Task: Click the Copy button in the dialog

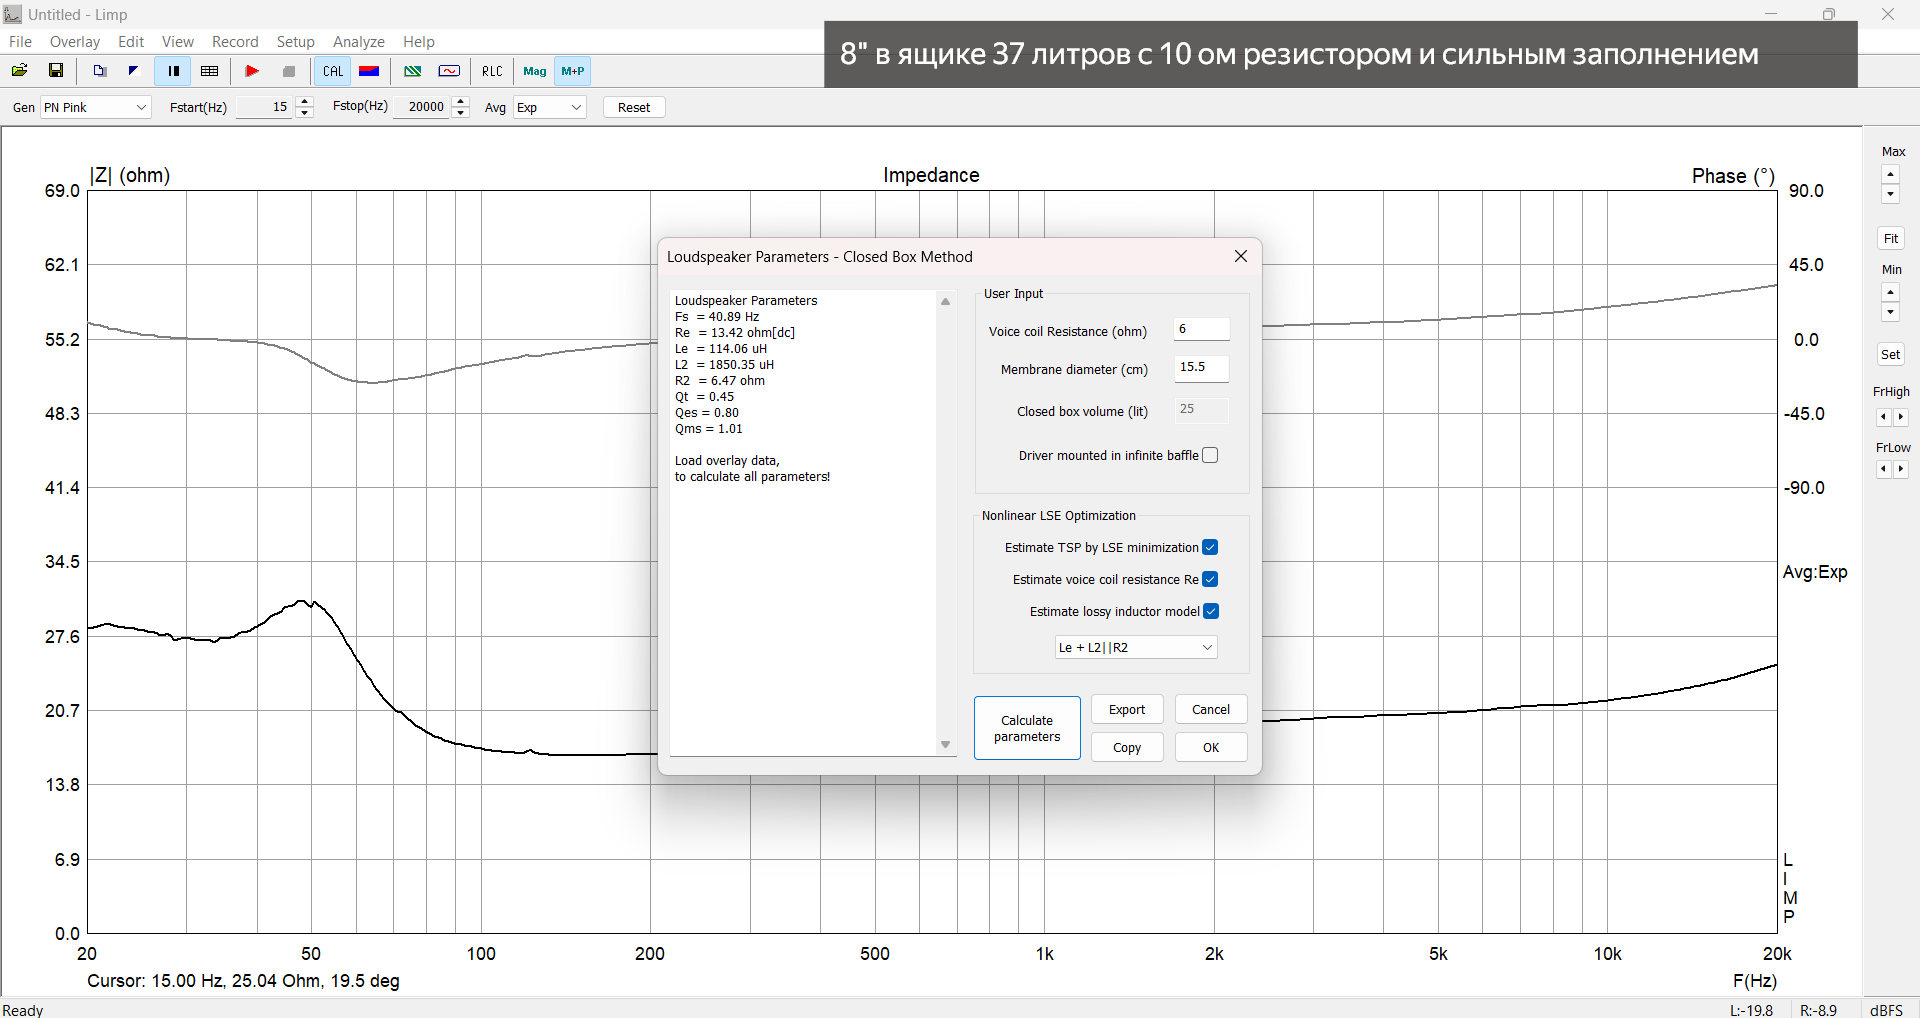Action: 1127,747
